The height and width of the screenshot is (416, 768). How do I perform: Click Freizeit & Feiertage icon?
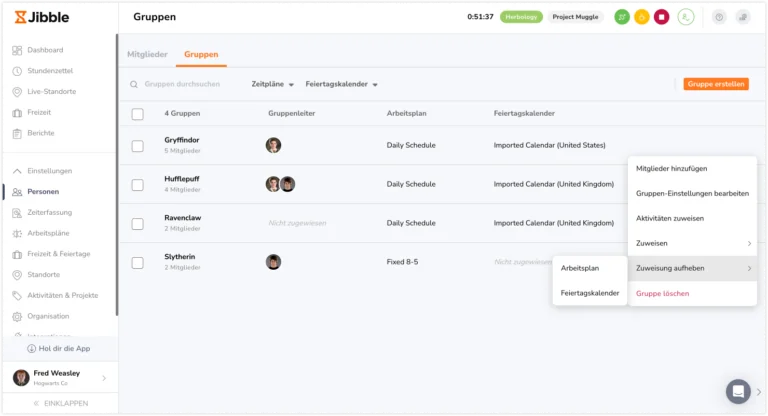pyautogui.click(x=17, y=254)
